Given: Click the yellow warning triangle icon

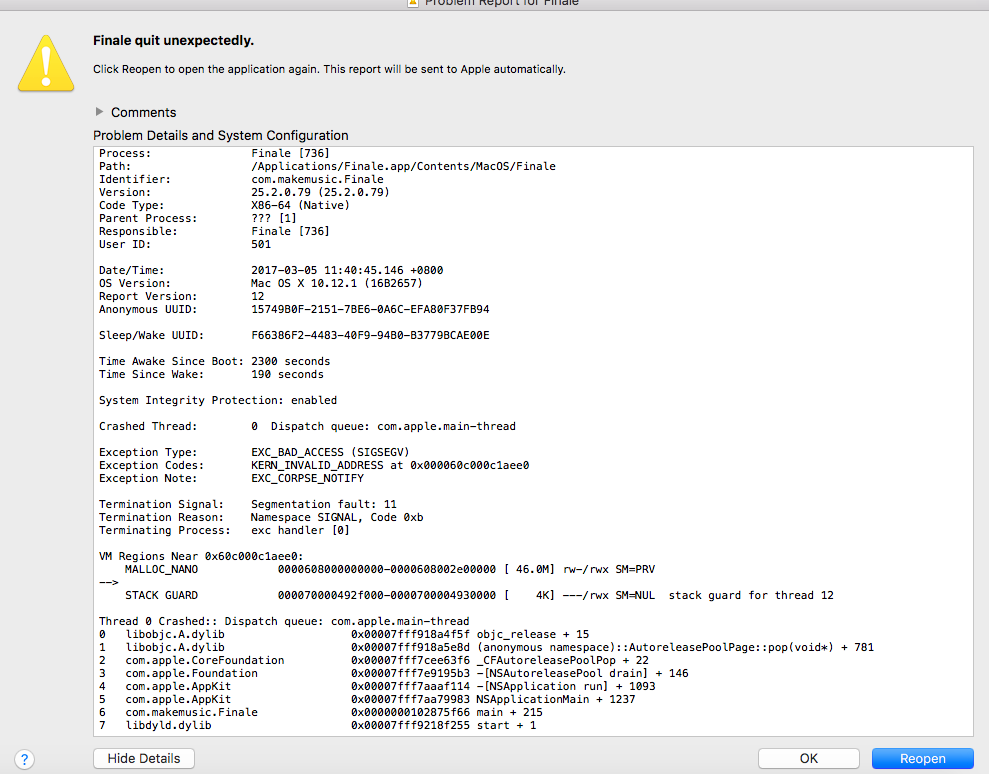Looking at the screenshot, I should click(46, 62).
